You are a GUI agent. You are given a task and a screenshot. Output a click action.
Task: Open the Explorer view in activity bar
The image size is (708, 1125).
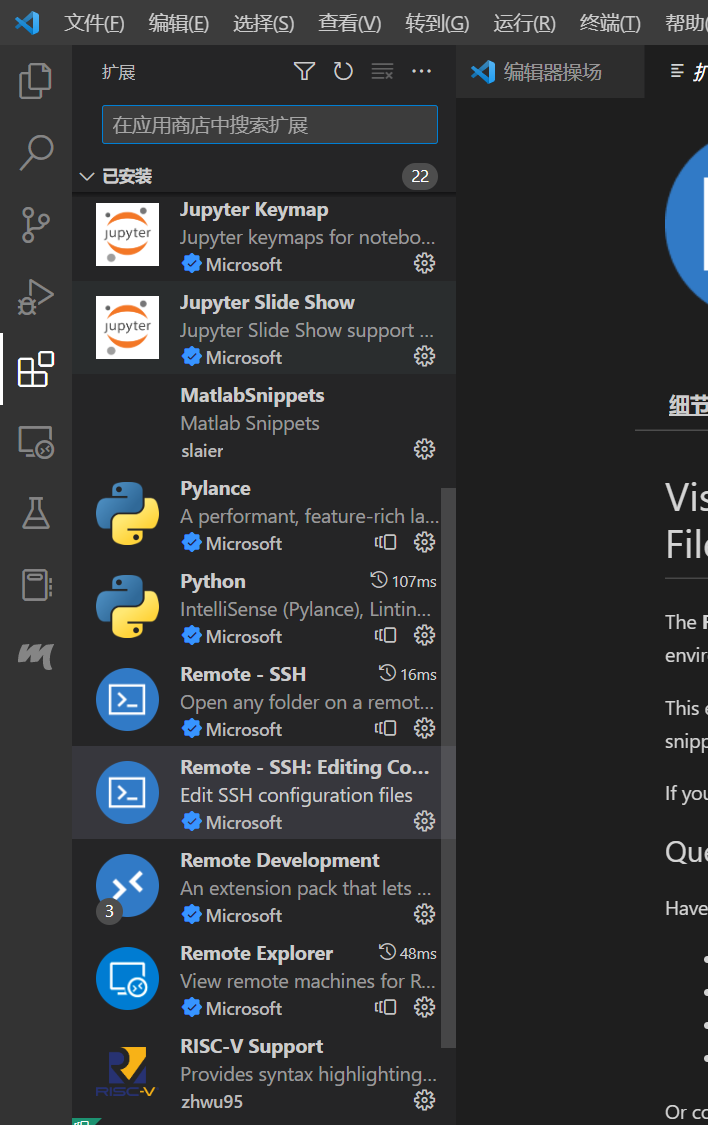click(35, 80)
